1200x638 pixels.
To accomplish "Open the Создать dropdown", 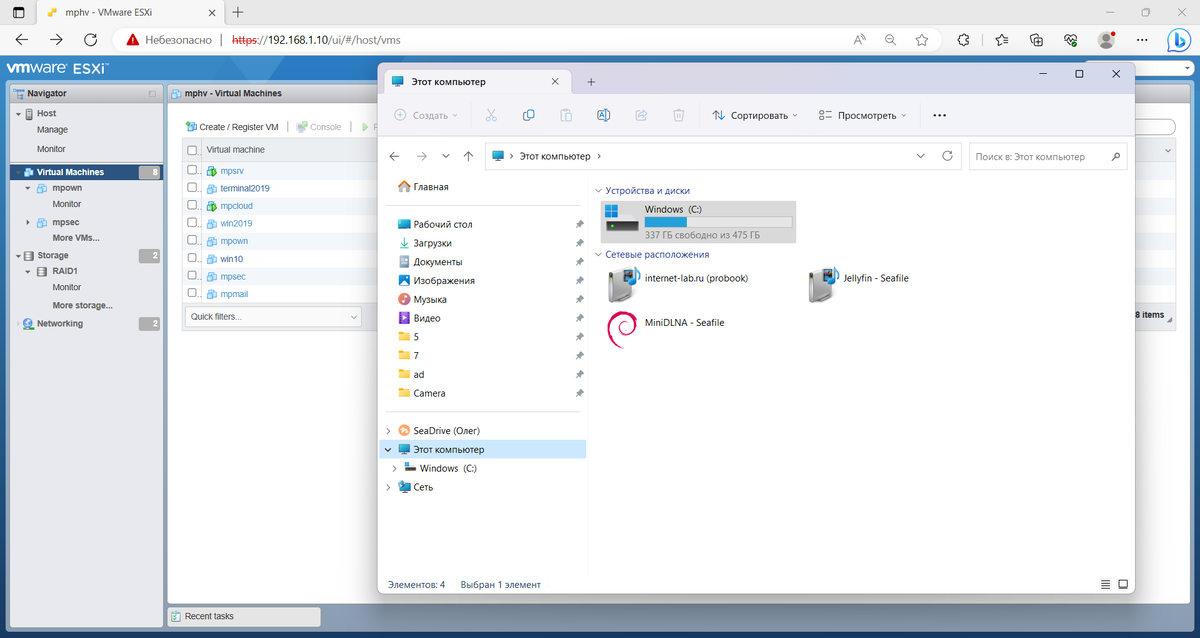I will coord(426,115).
